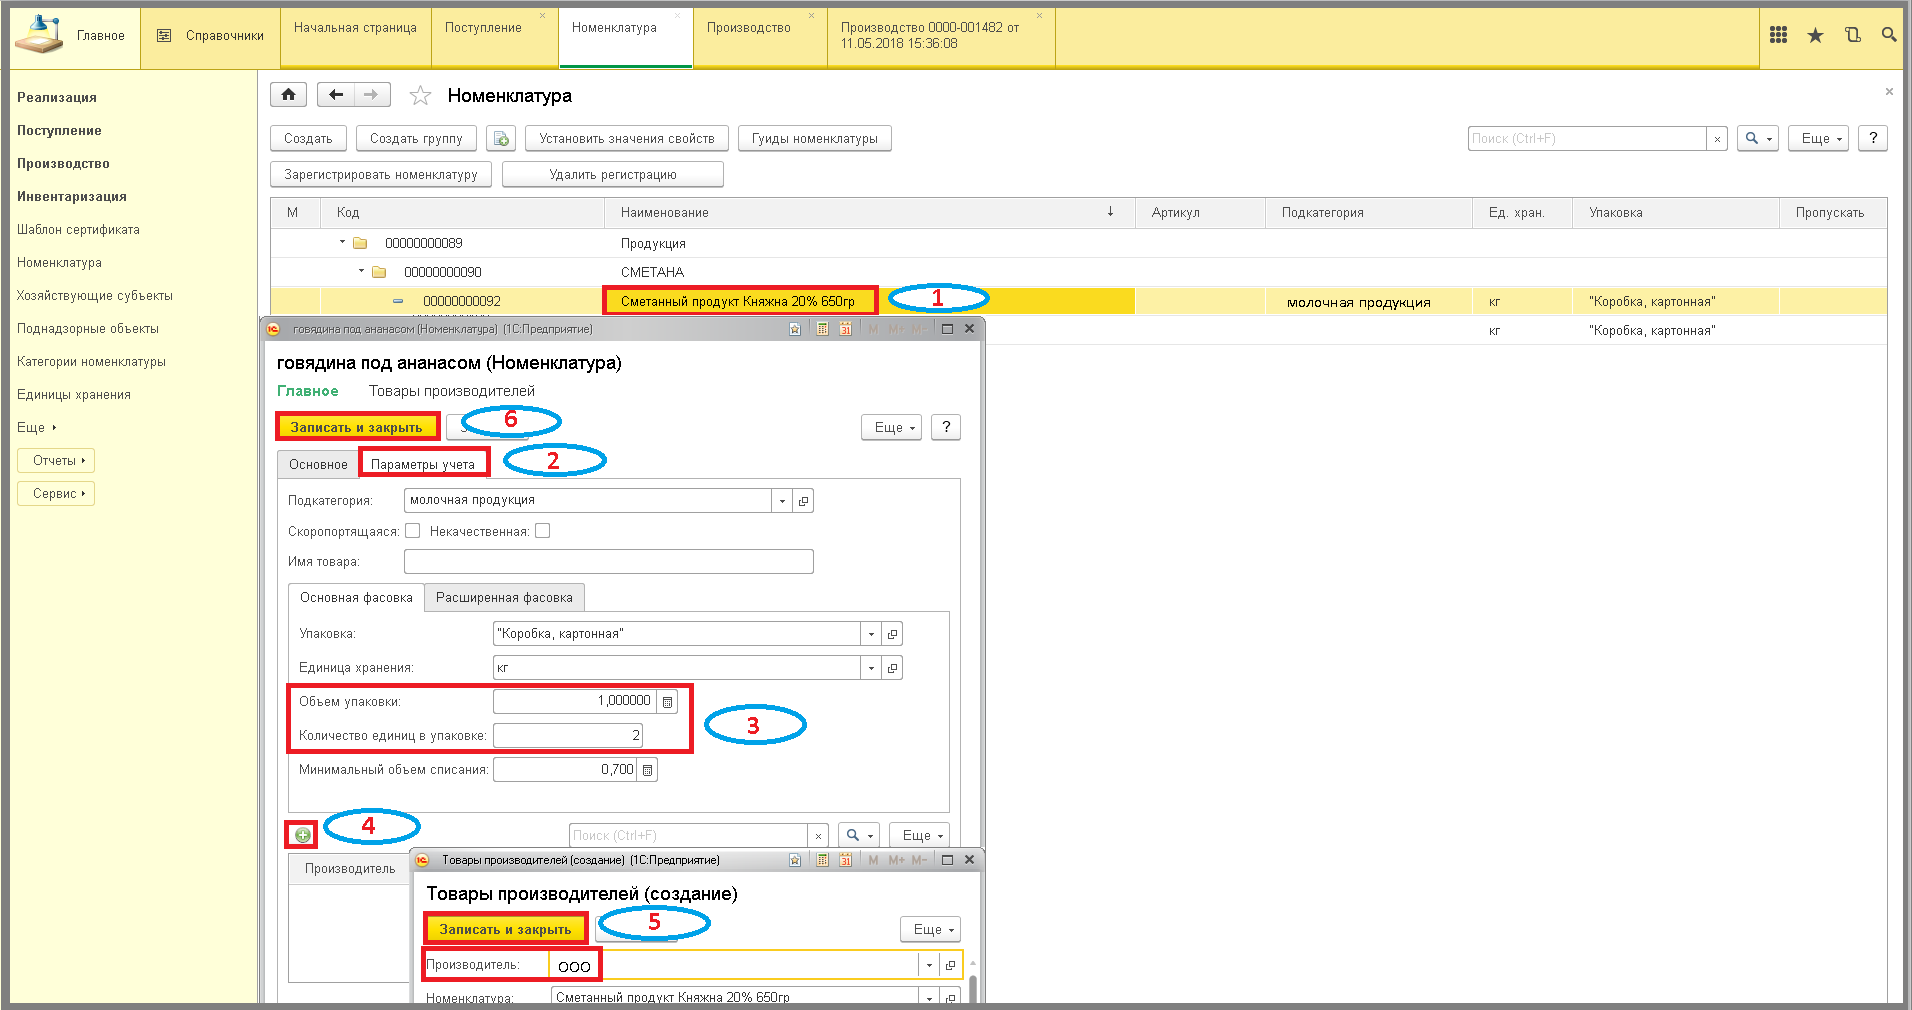Expand the Подкатегория dropdown
1912x1010 pixels.
tap(782, 501)
